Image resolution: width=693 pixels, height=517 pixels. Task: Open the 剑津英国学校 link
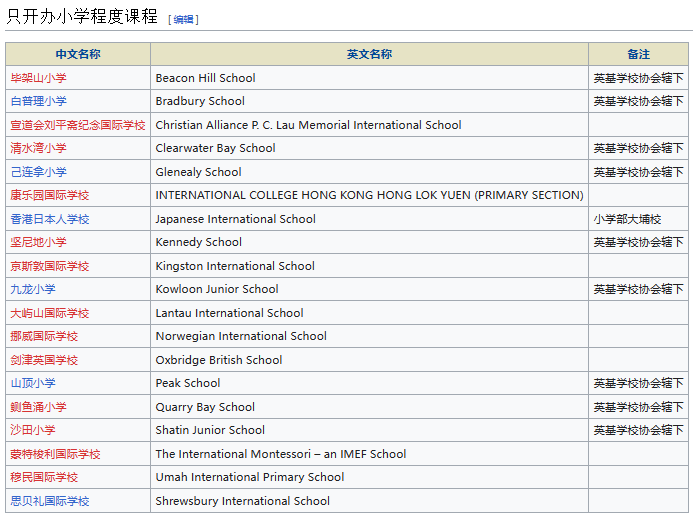tap(44, 360)
